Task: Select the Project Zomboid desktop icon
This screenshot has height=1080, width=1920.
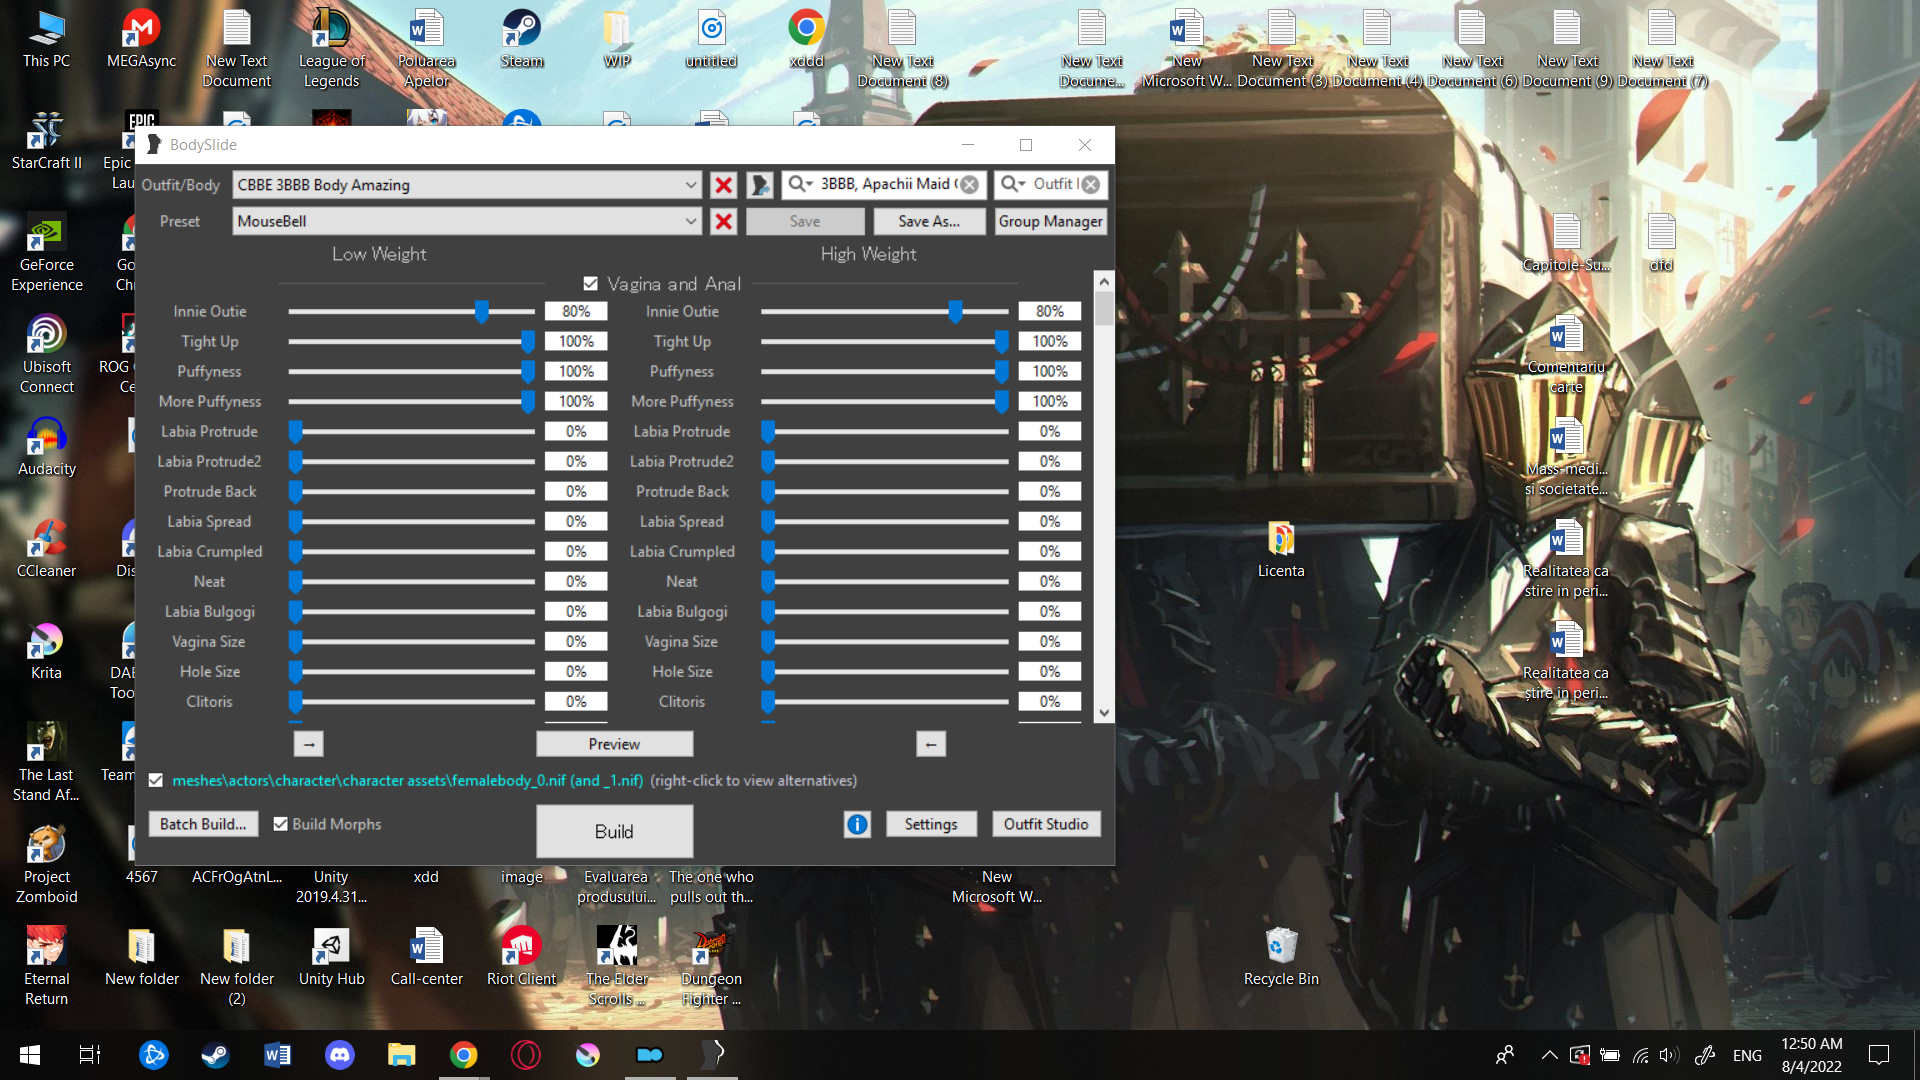Action: (46, 864)
